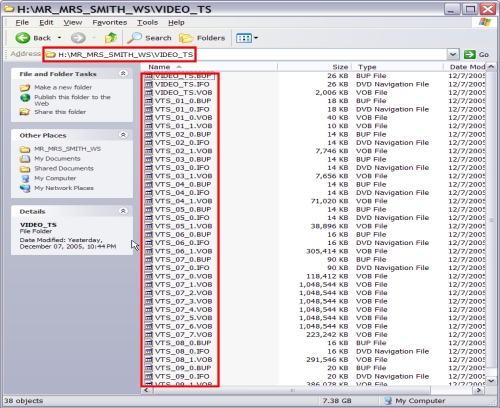Expand the Address bar dropdown
The image size is (500, 408).
pos(453,54)
